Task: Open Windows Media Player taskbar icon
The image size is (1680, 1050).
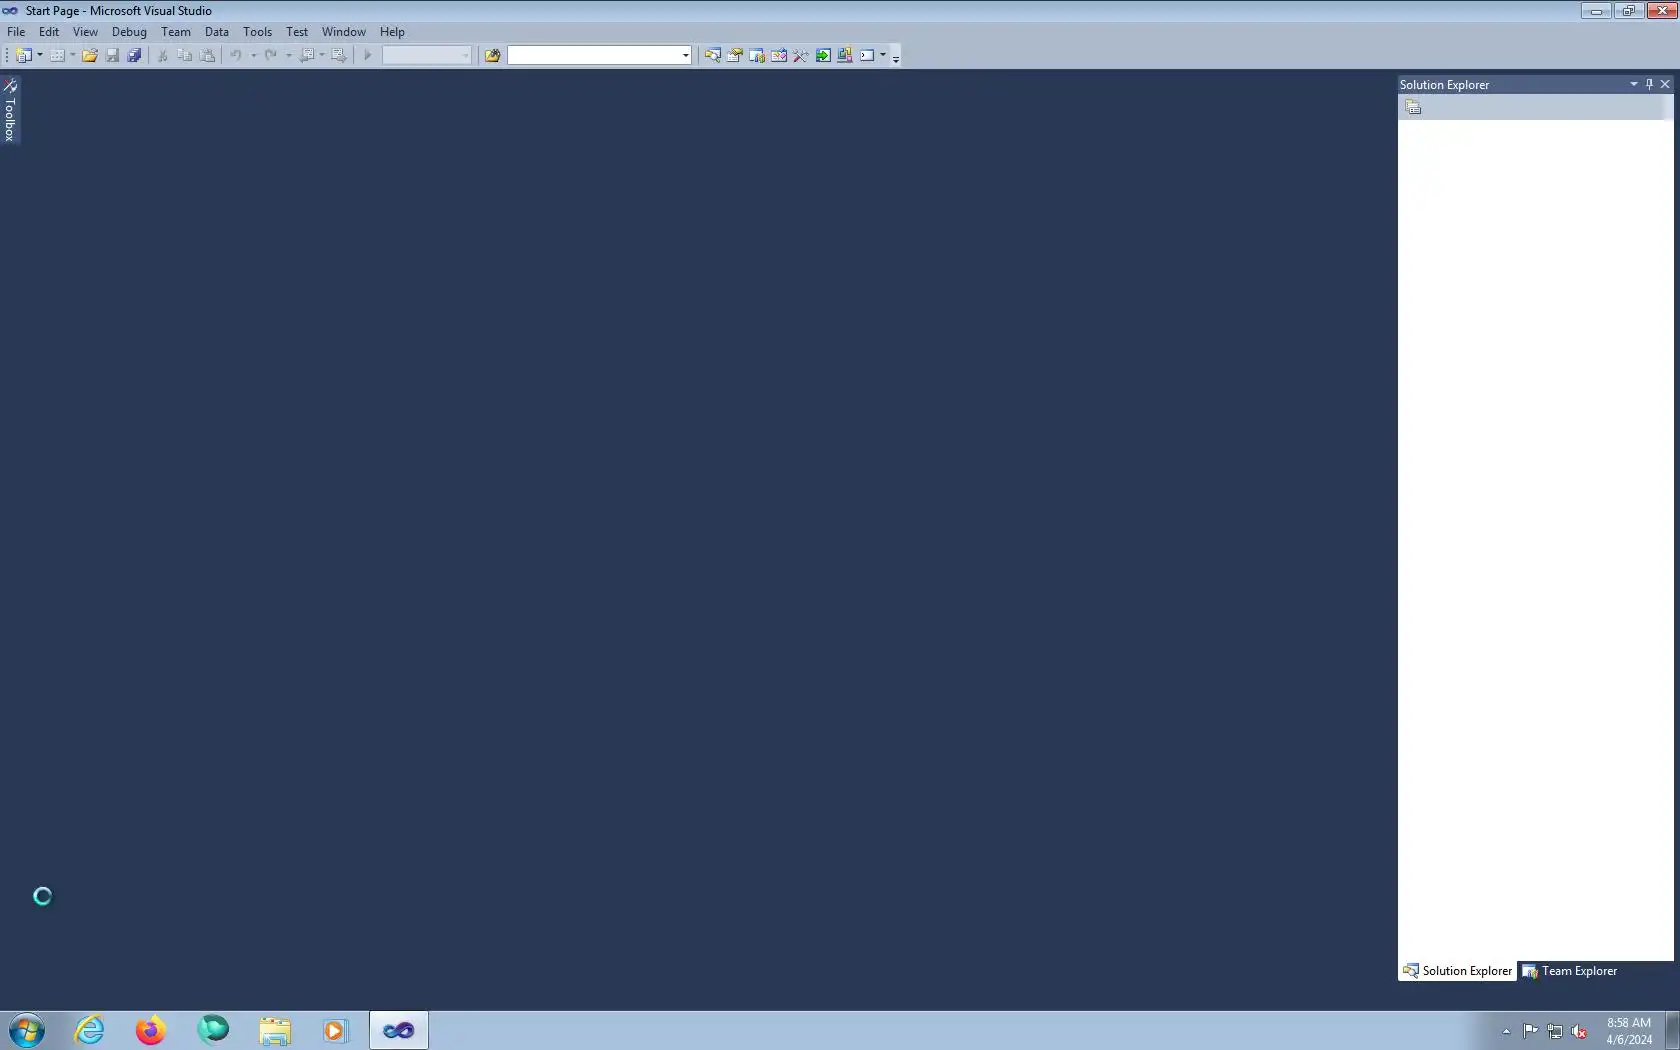Action: (336, 1030)
